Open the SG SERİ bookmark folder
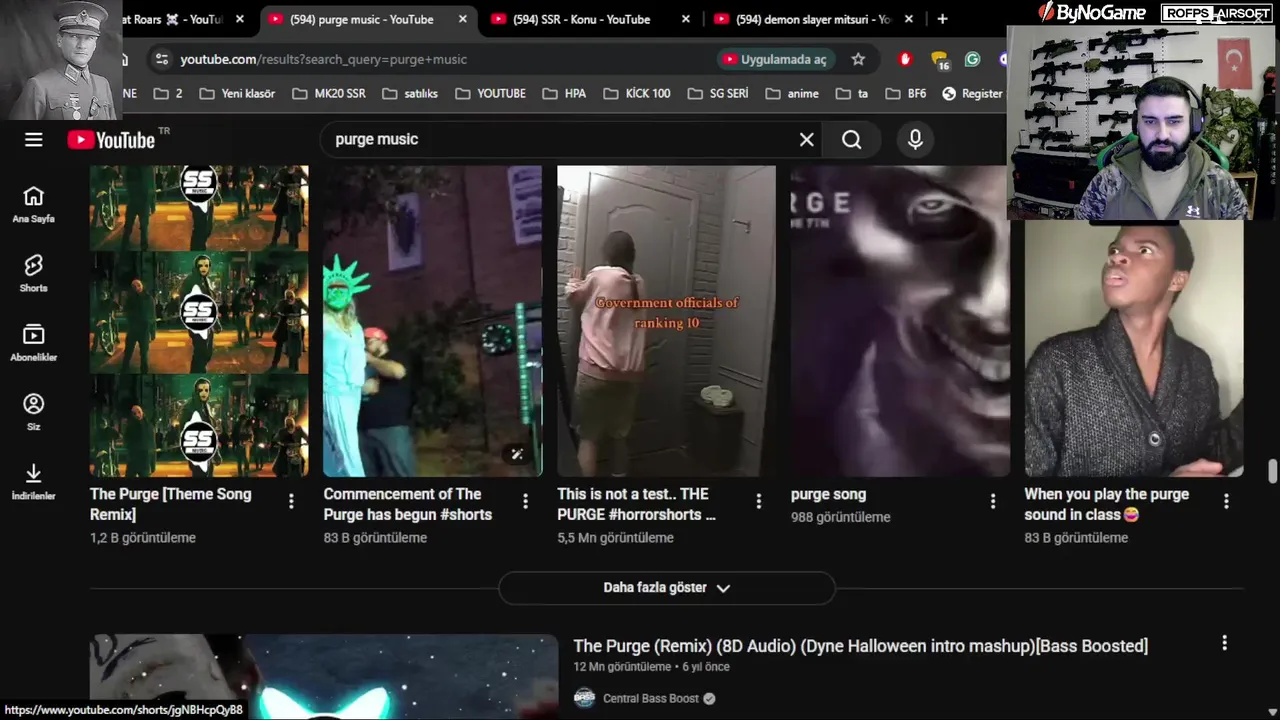1280x720 pixels. point(718,93)
